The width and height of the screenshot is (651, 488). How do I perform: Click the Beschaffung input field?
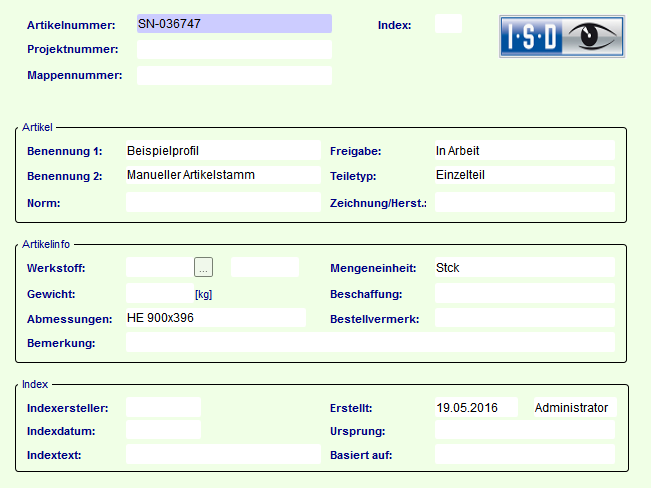pos(524,294)
